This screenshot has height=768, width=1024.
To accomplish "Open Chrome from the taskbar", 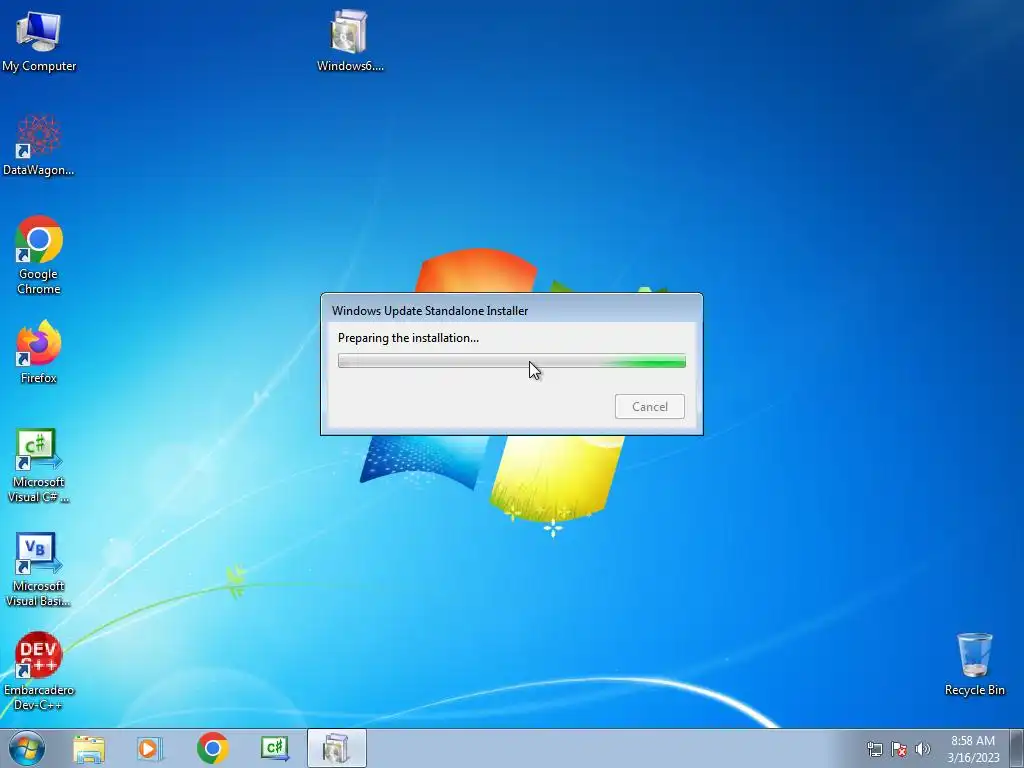I will tap(212, 749).
